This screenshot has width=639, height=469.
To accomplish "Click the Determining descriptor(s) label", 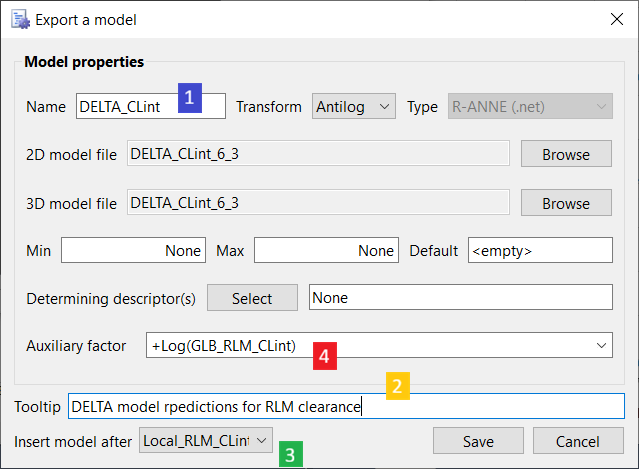I will click(x=111, y=299).
